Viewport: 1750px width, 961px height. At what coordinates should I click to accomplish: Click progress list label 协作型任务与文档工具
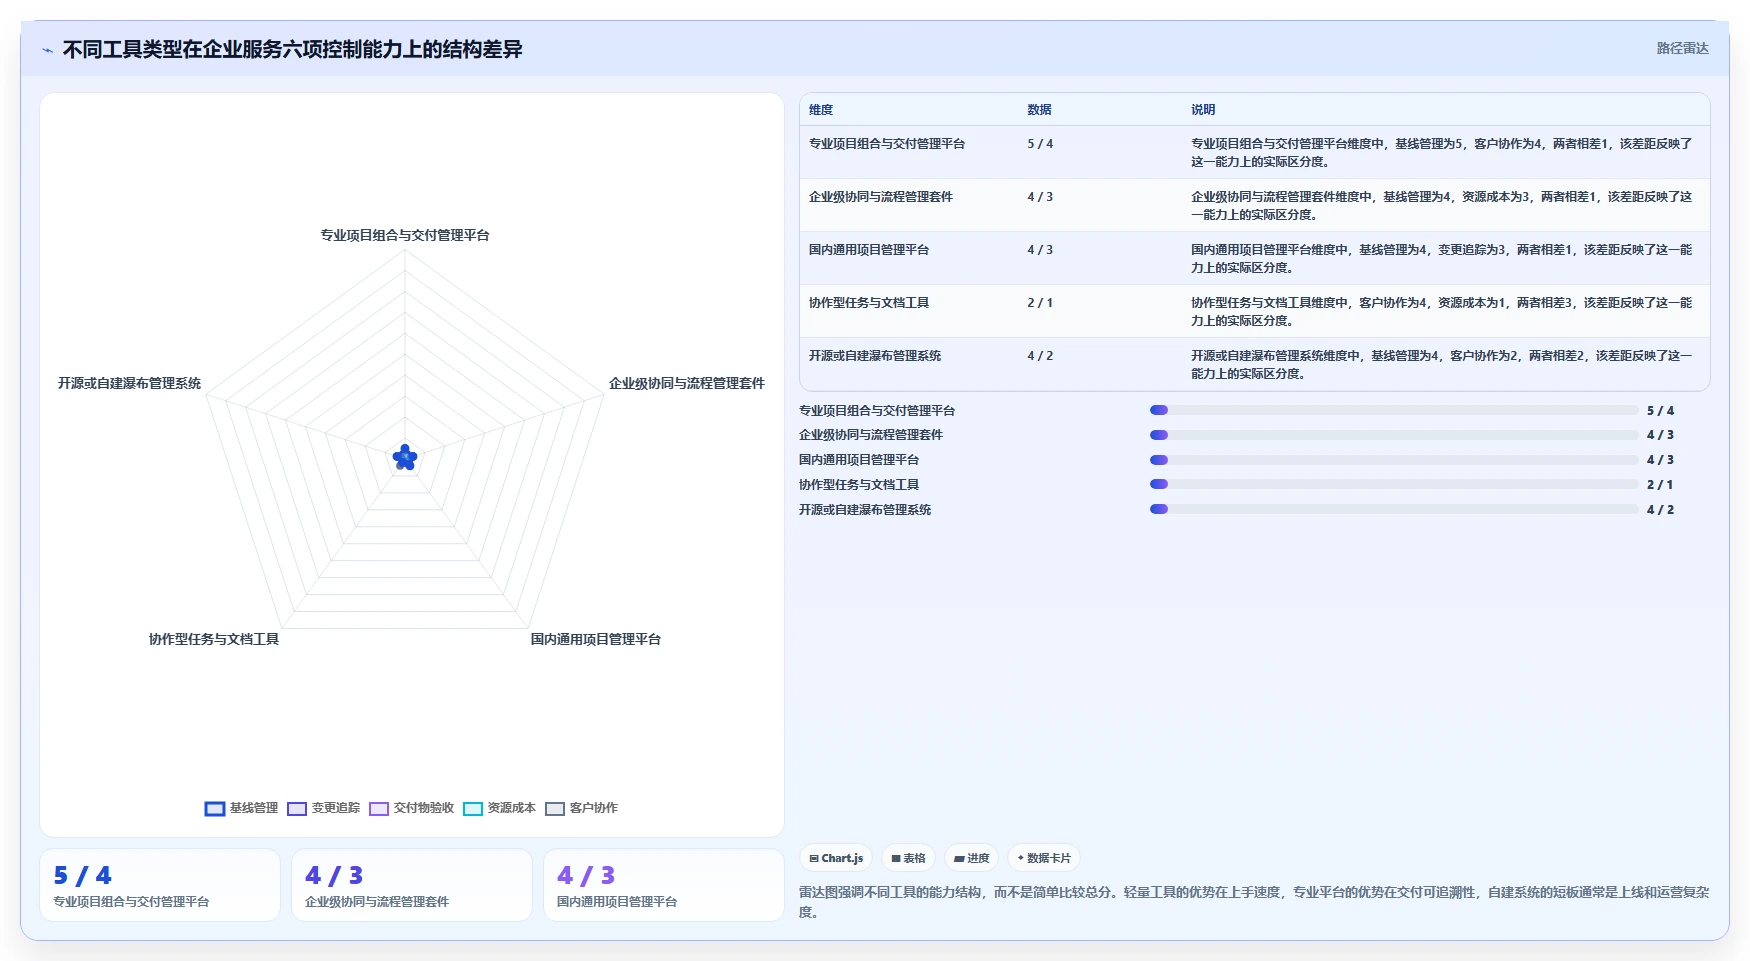pyautogui.click(x=859, y=485)
